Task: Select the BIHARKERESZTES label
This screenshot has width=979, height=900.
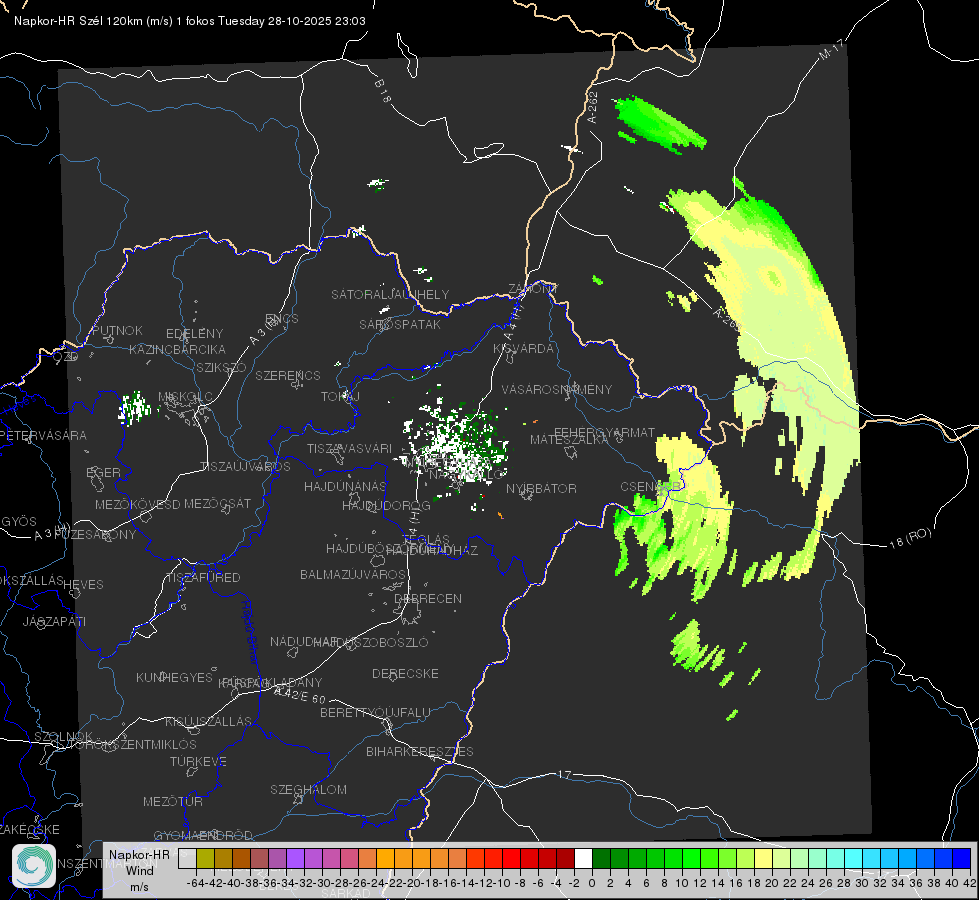Action: (420, 751)
